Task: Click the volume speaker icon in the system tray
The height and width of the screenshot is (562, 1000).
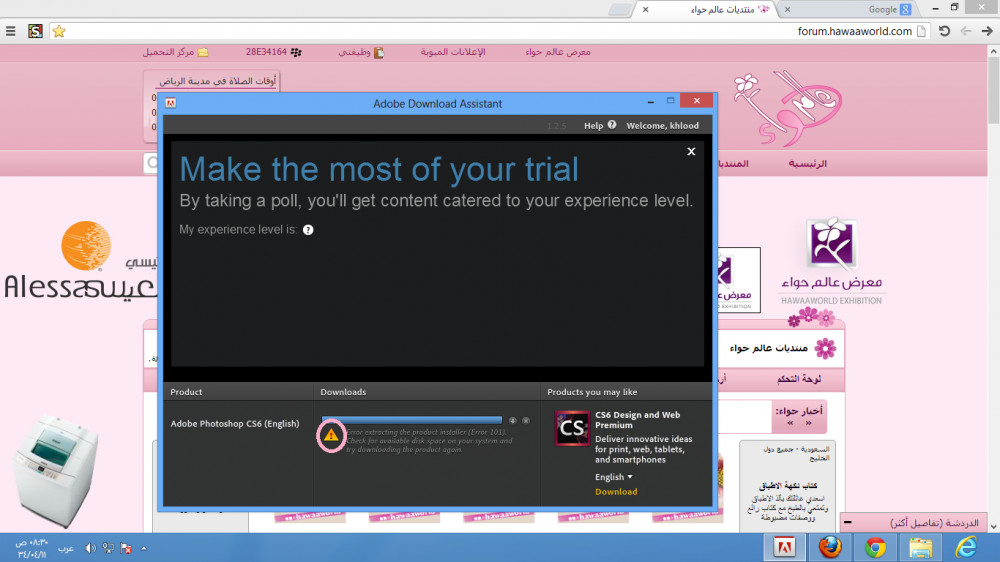Action: 90,548
